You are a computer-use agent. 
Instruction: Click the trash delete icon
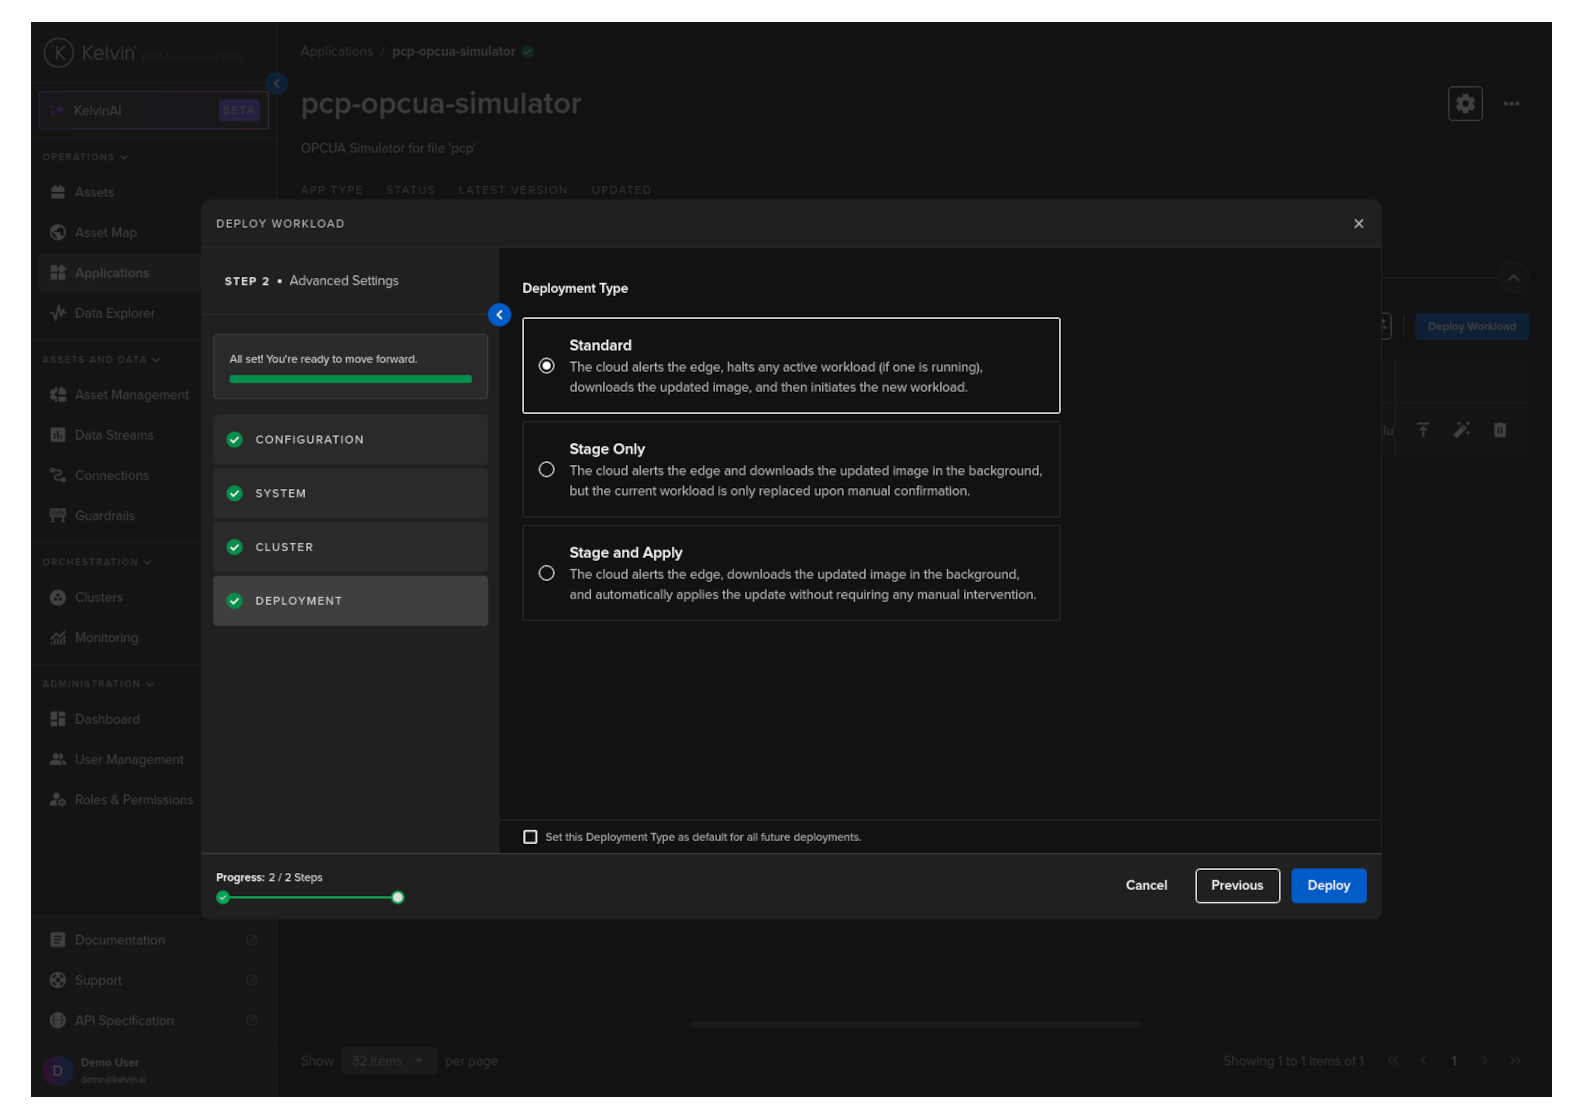tap(1499, 430)
